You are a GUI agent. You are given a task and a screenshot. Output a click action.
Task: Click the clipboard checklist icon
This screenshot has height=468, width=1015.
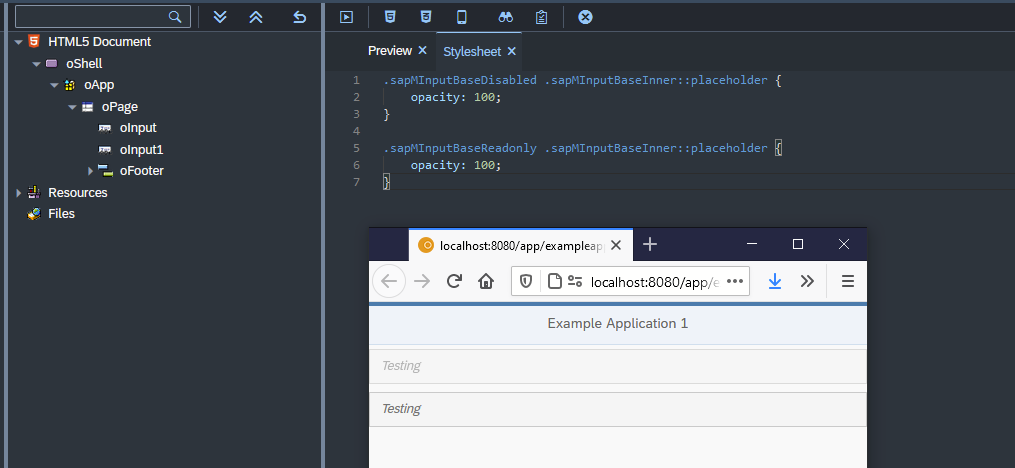[541, 17]
